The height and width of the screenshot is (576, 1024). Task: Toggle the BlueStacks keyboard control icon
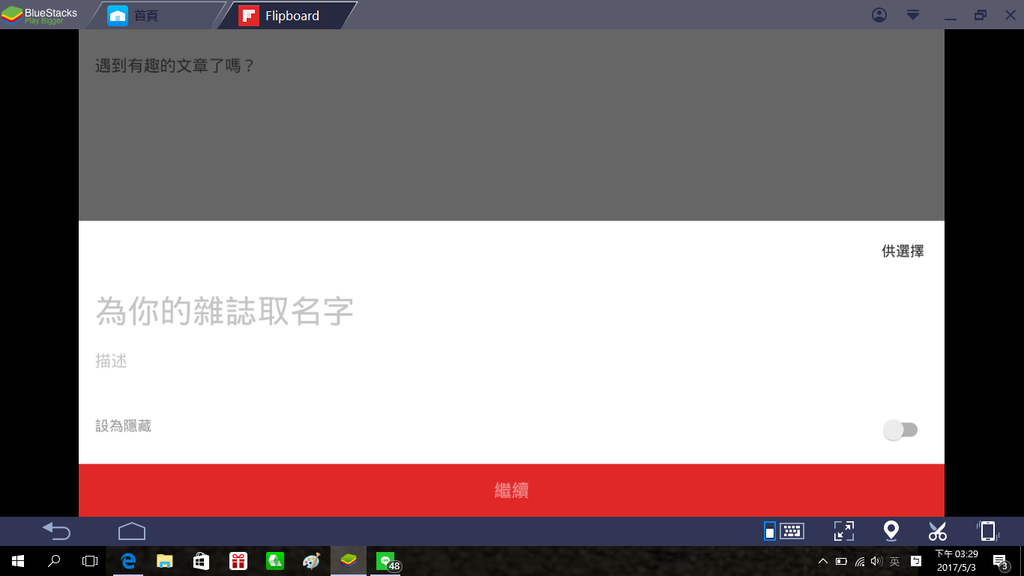click(784, 531)
